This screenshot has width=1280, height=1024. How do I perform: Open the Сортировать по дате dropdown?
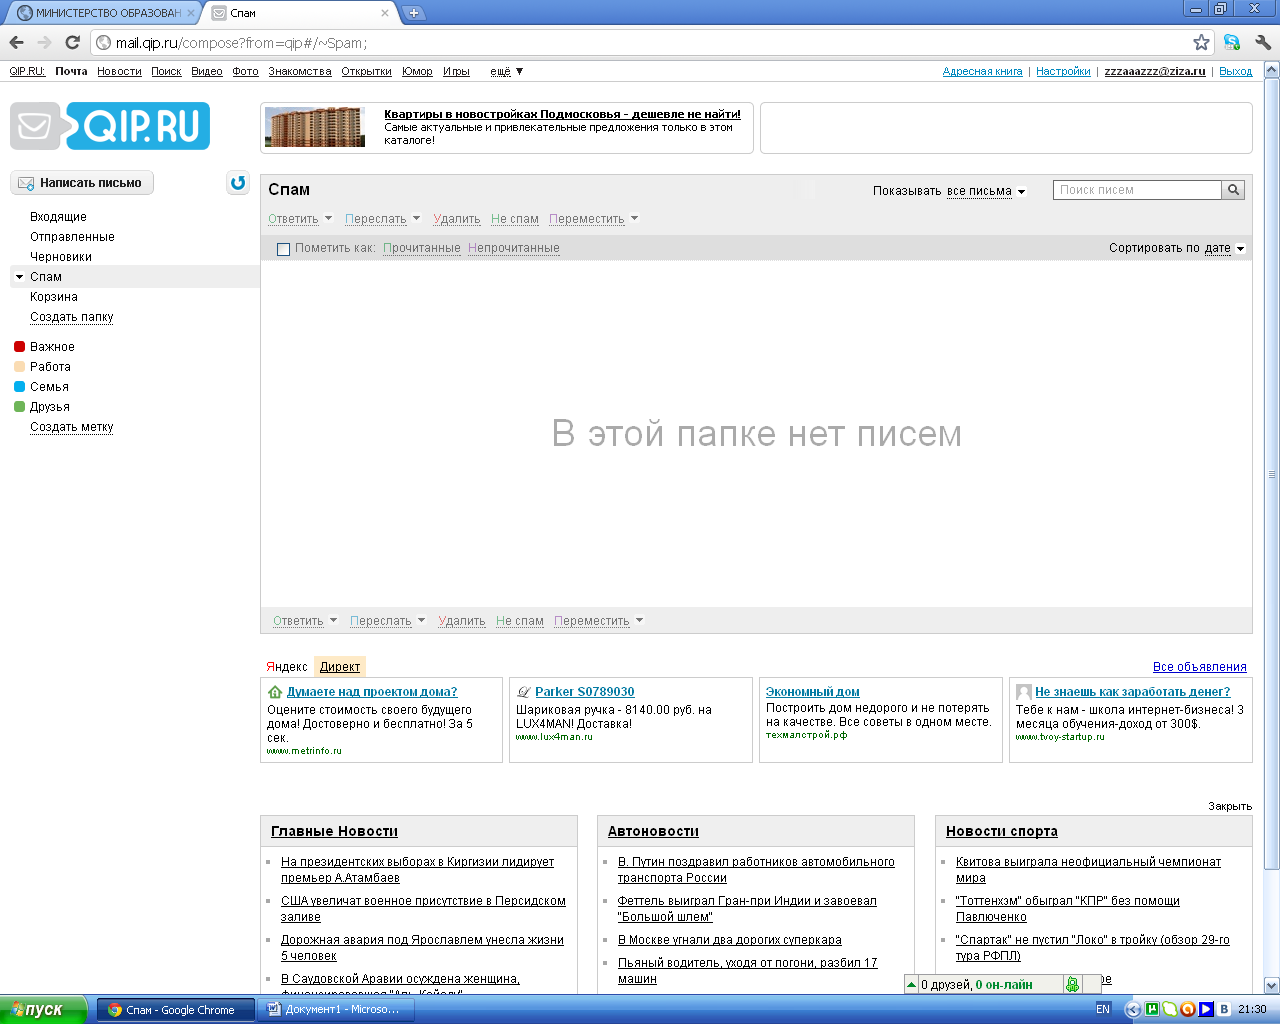point(1225,248)
